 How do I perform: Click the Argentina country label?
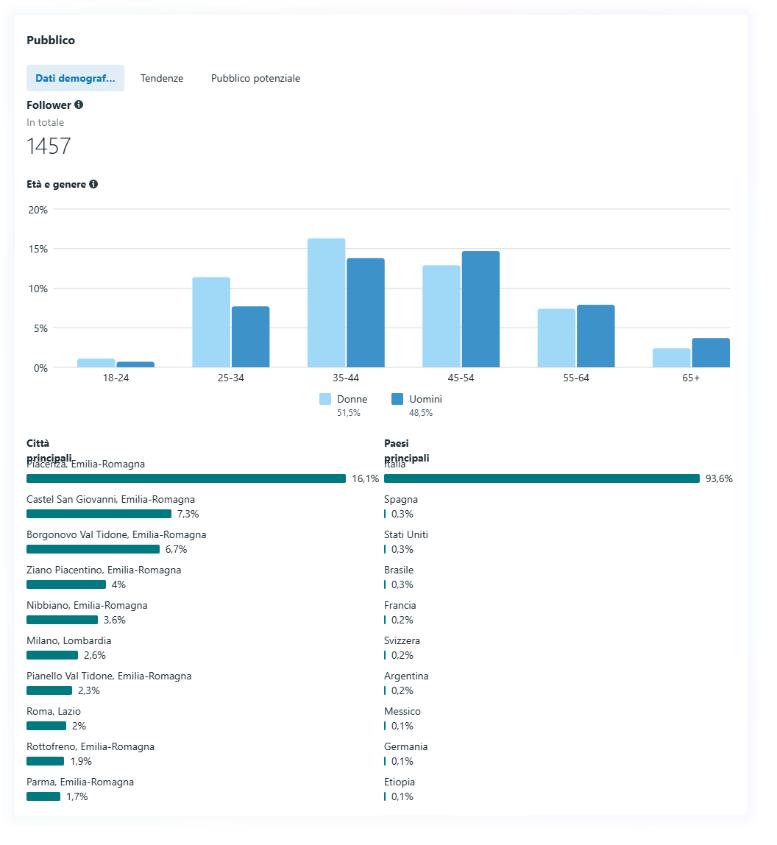tap(406, 676)
